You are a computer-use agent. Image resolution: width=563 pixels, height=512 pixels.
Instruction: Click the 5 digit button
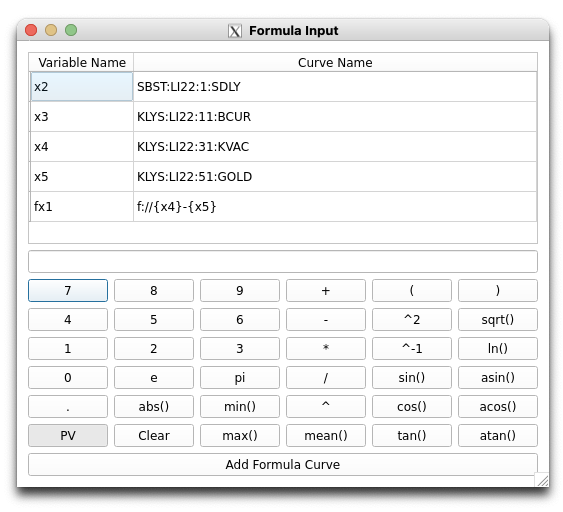tap(154, 320)
